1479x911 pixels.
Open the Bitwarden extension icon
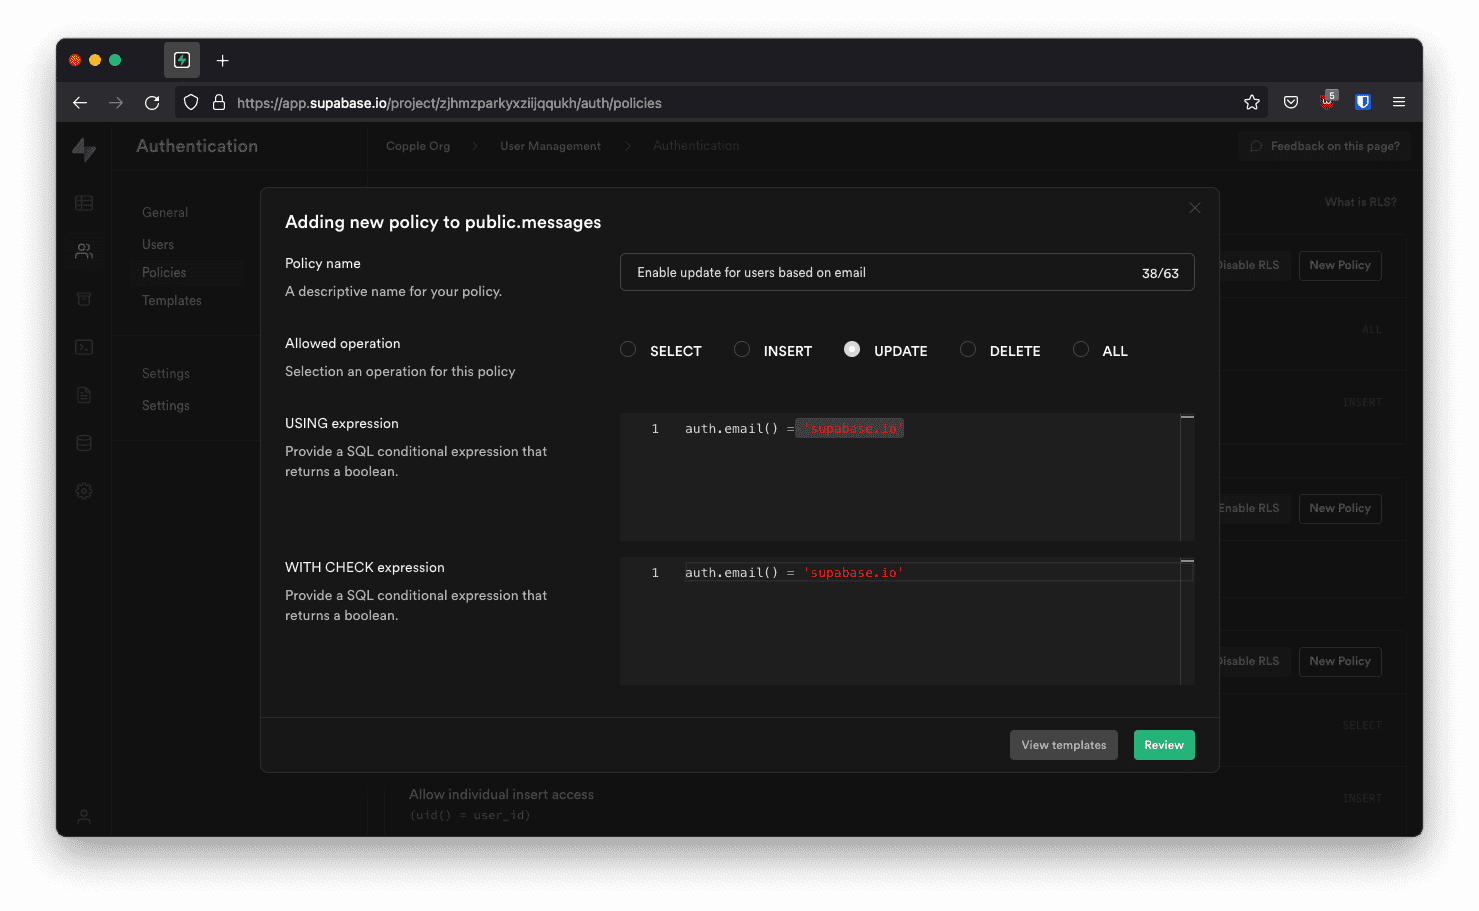[x=1363, y=102]
